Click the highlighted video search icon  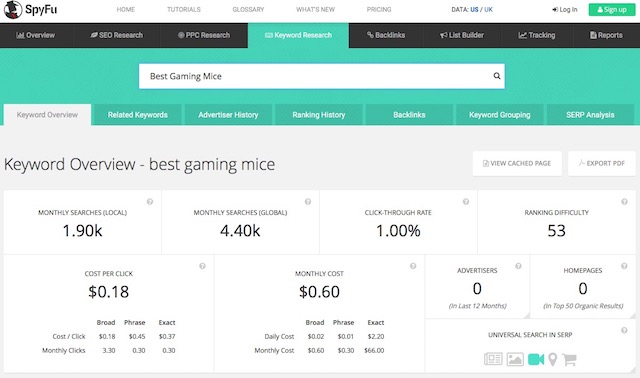point(536,359)
